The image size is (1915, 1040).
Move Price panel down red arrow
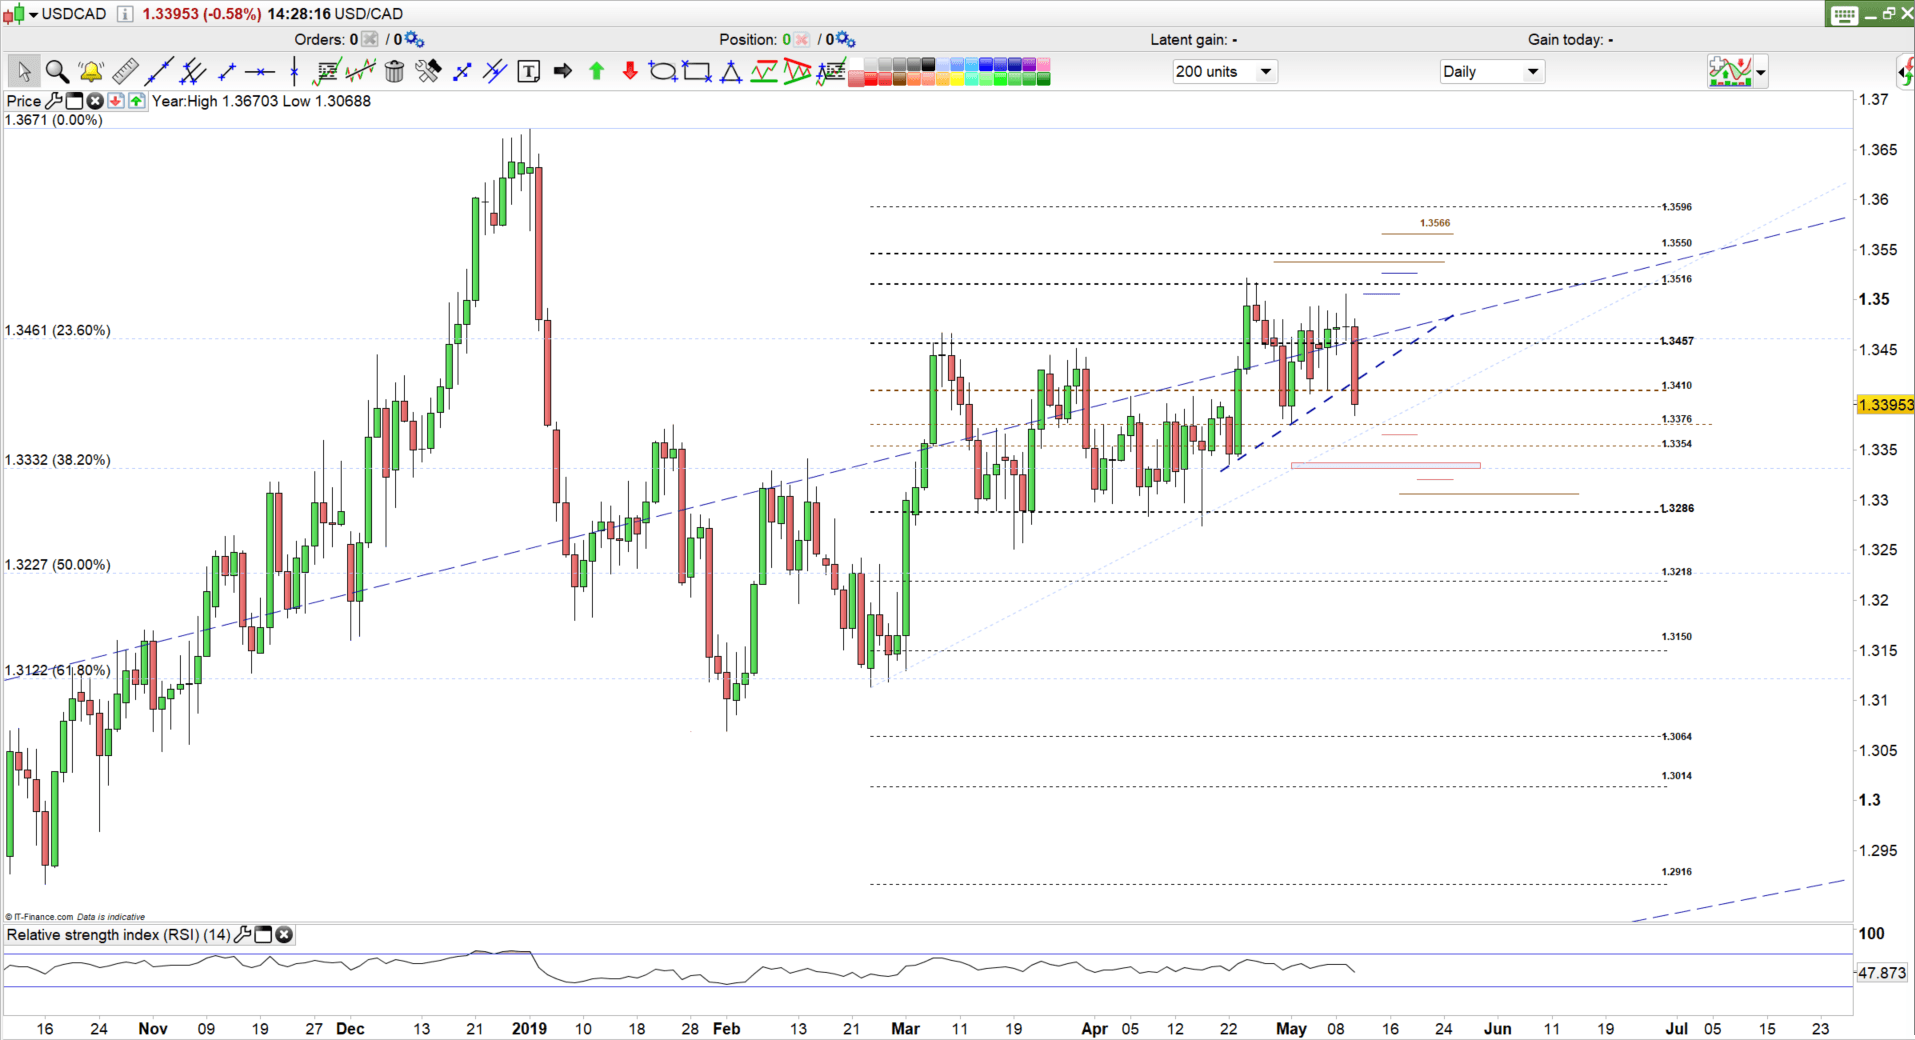point(116,101)
